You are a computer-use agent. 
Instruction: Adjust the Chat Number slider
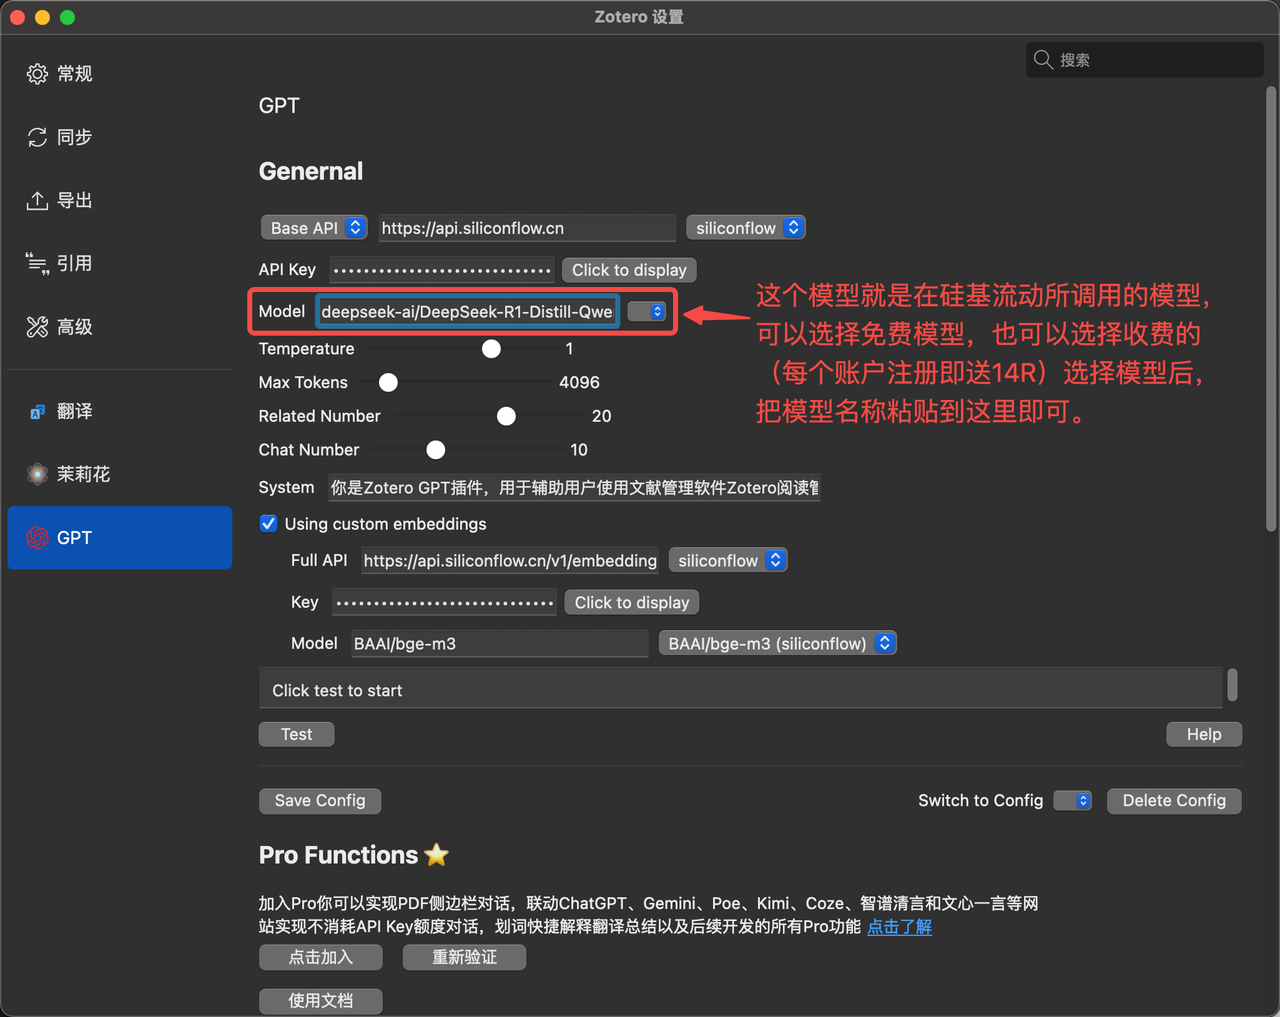click(436, 450)
